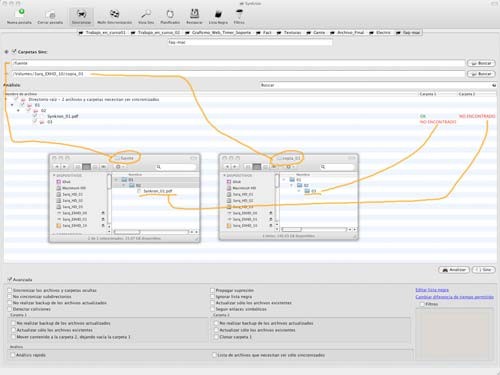Image resolution: width=500 pixels, height=375 pixels.
Task: Click the forward arrow in fuente Finder window
Action: pyautogui.click(x=65, y=166)
